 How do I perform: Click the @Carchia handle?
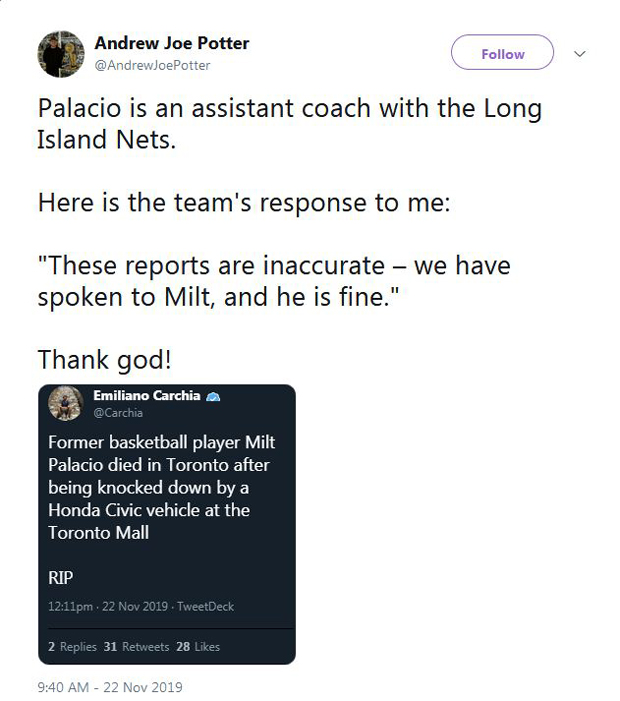(118, 413)
